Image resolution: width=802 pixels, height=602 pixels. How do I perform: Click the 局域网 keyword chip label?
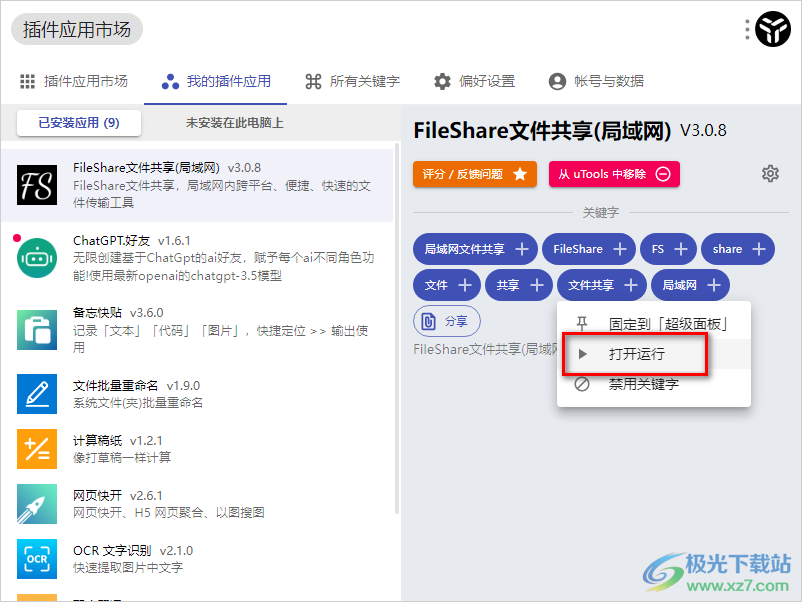(680, 285)
